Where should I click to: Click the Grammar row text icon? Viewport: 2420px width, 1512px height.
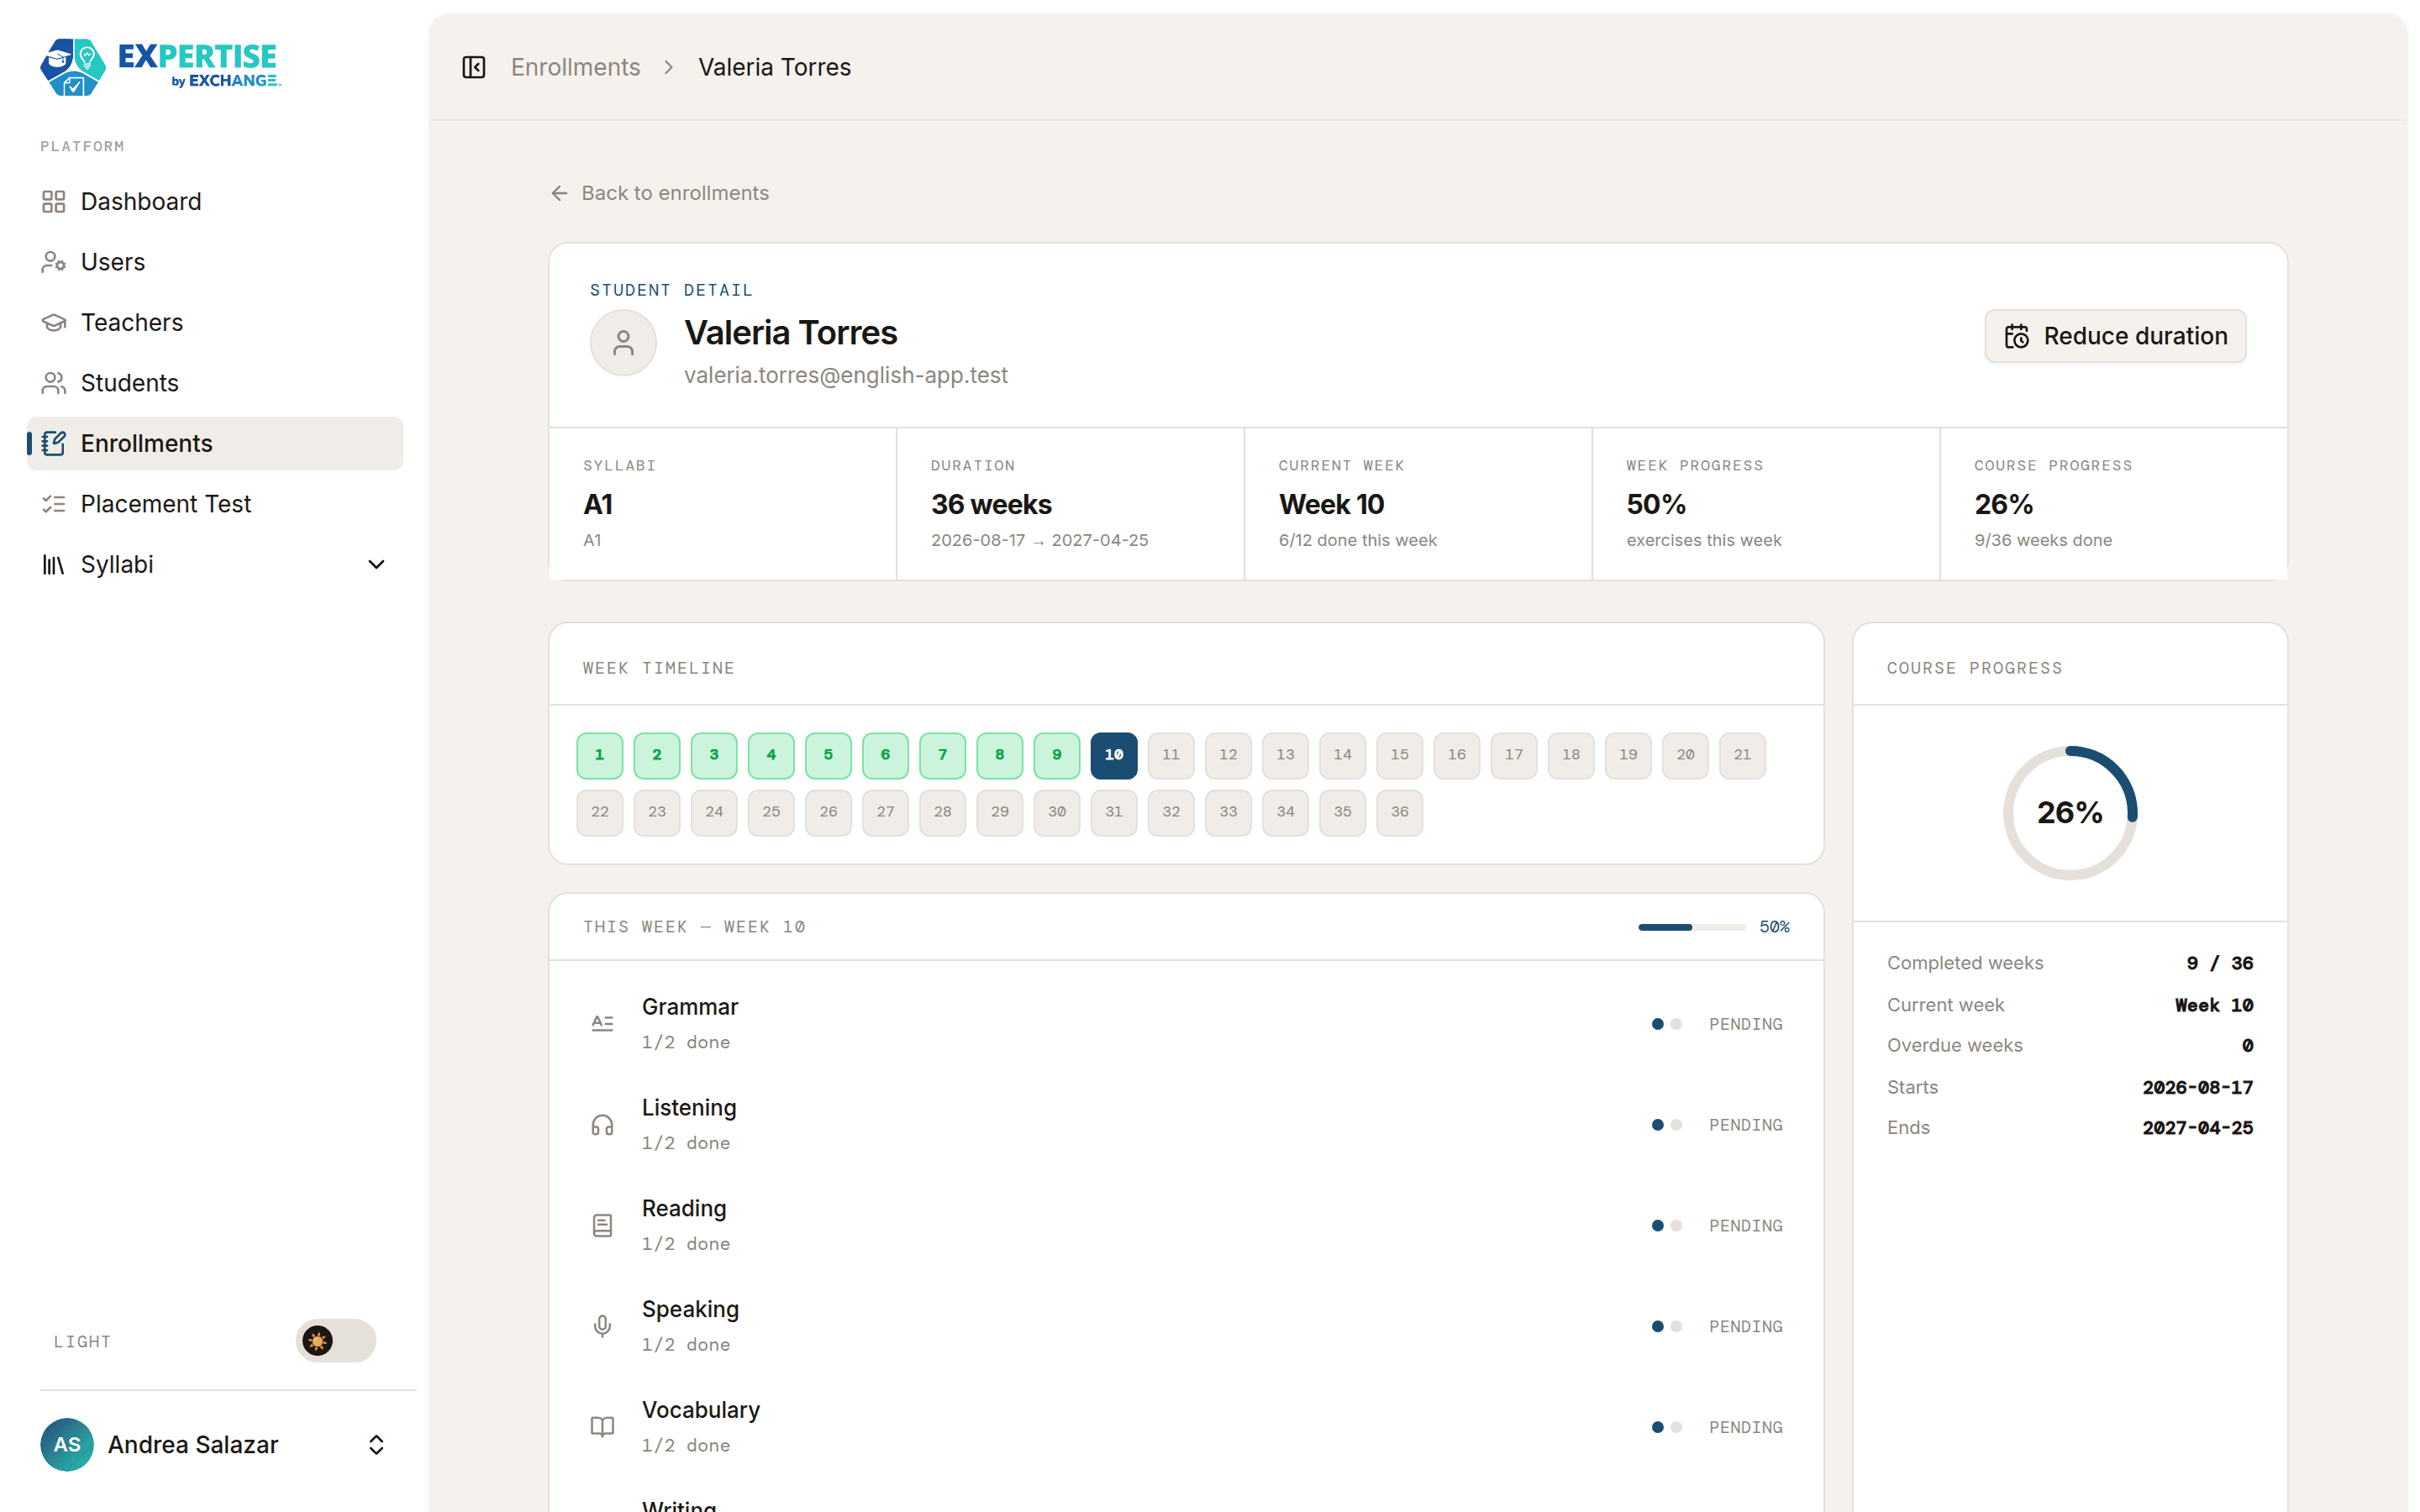tap(602, 1024)
